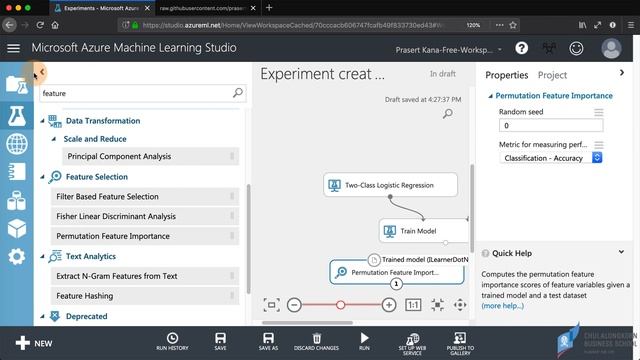Open the Classification - Accuracy metric dropdown
Screen dimensions: 640x360
click(551, 158)
